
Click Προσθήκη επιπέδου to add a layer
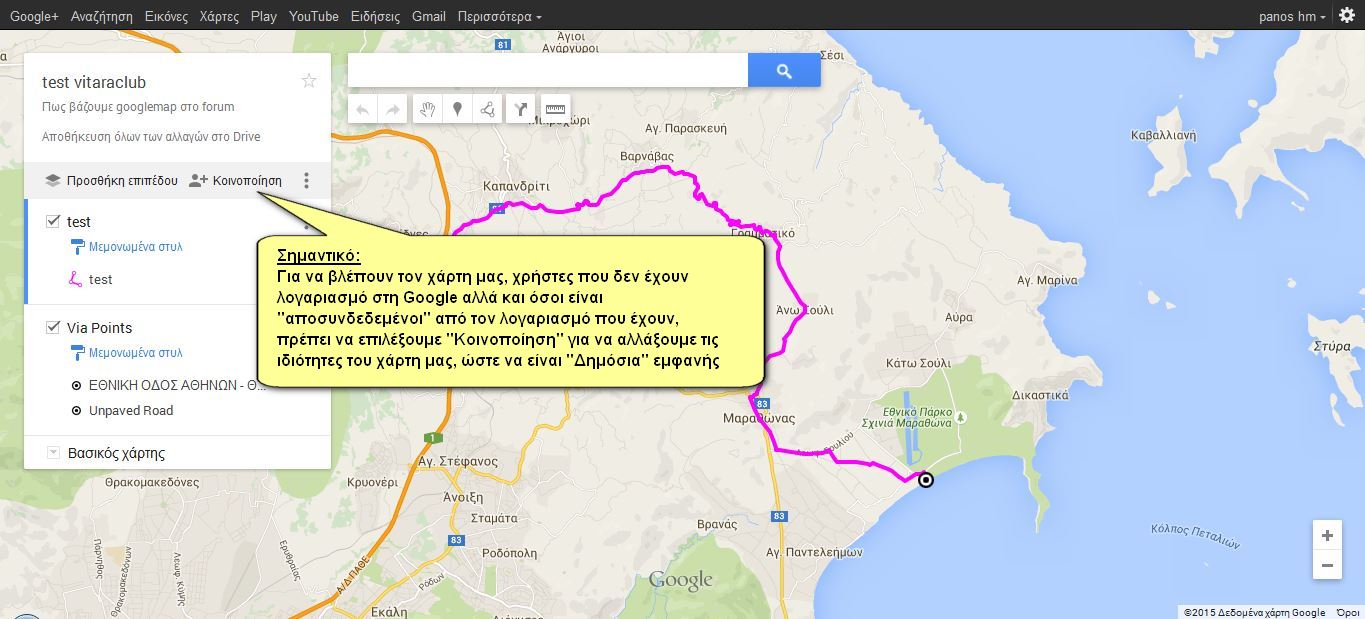tap(122, 181)
